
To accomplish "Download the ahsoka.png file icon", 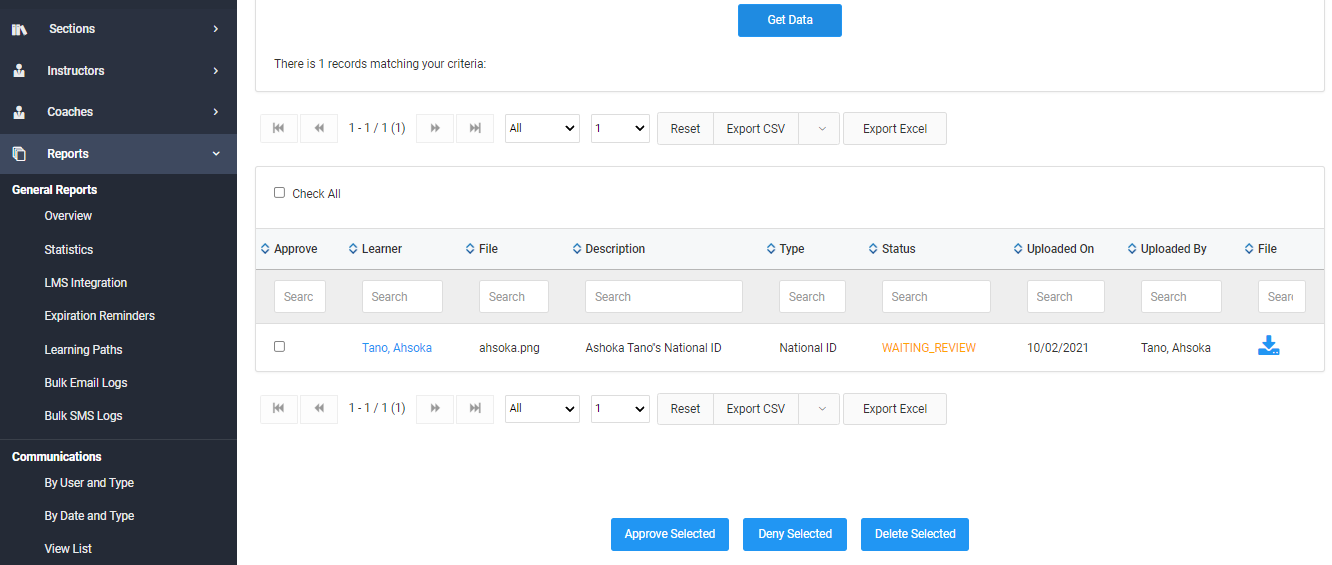I will click(x=1268, y=347).
